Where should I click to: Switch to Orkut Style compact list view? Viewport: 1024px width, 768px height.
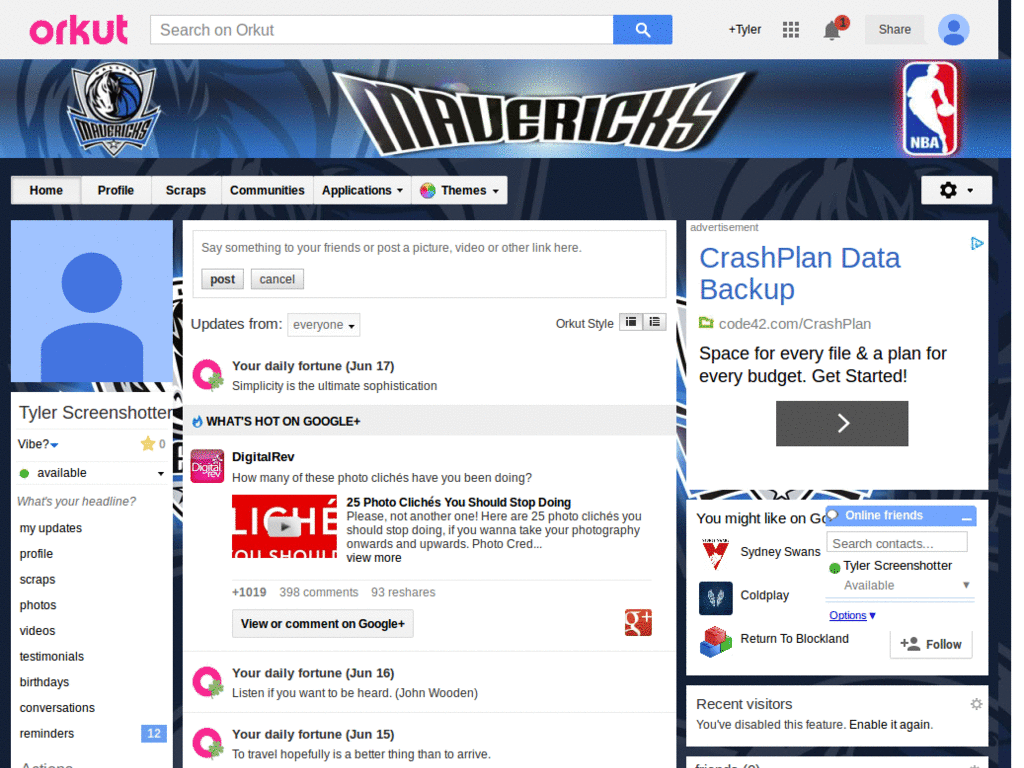(654, 322)
